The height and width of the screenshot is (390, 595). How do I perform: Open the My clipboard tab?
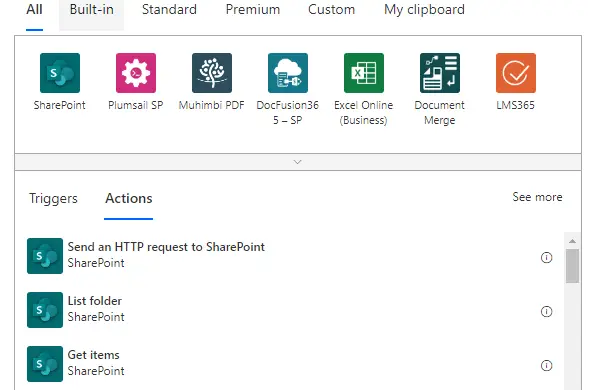(x=424, y=9)
